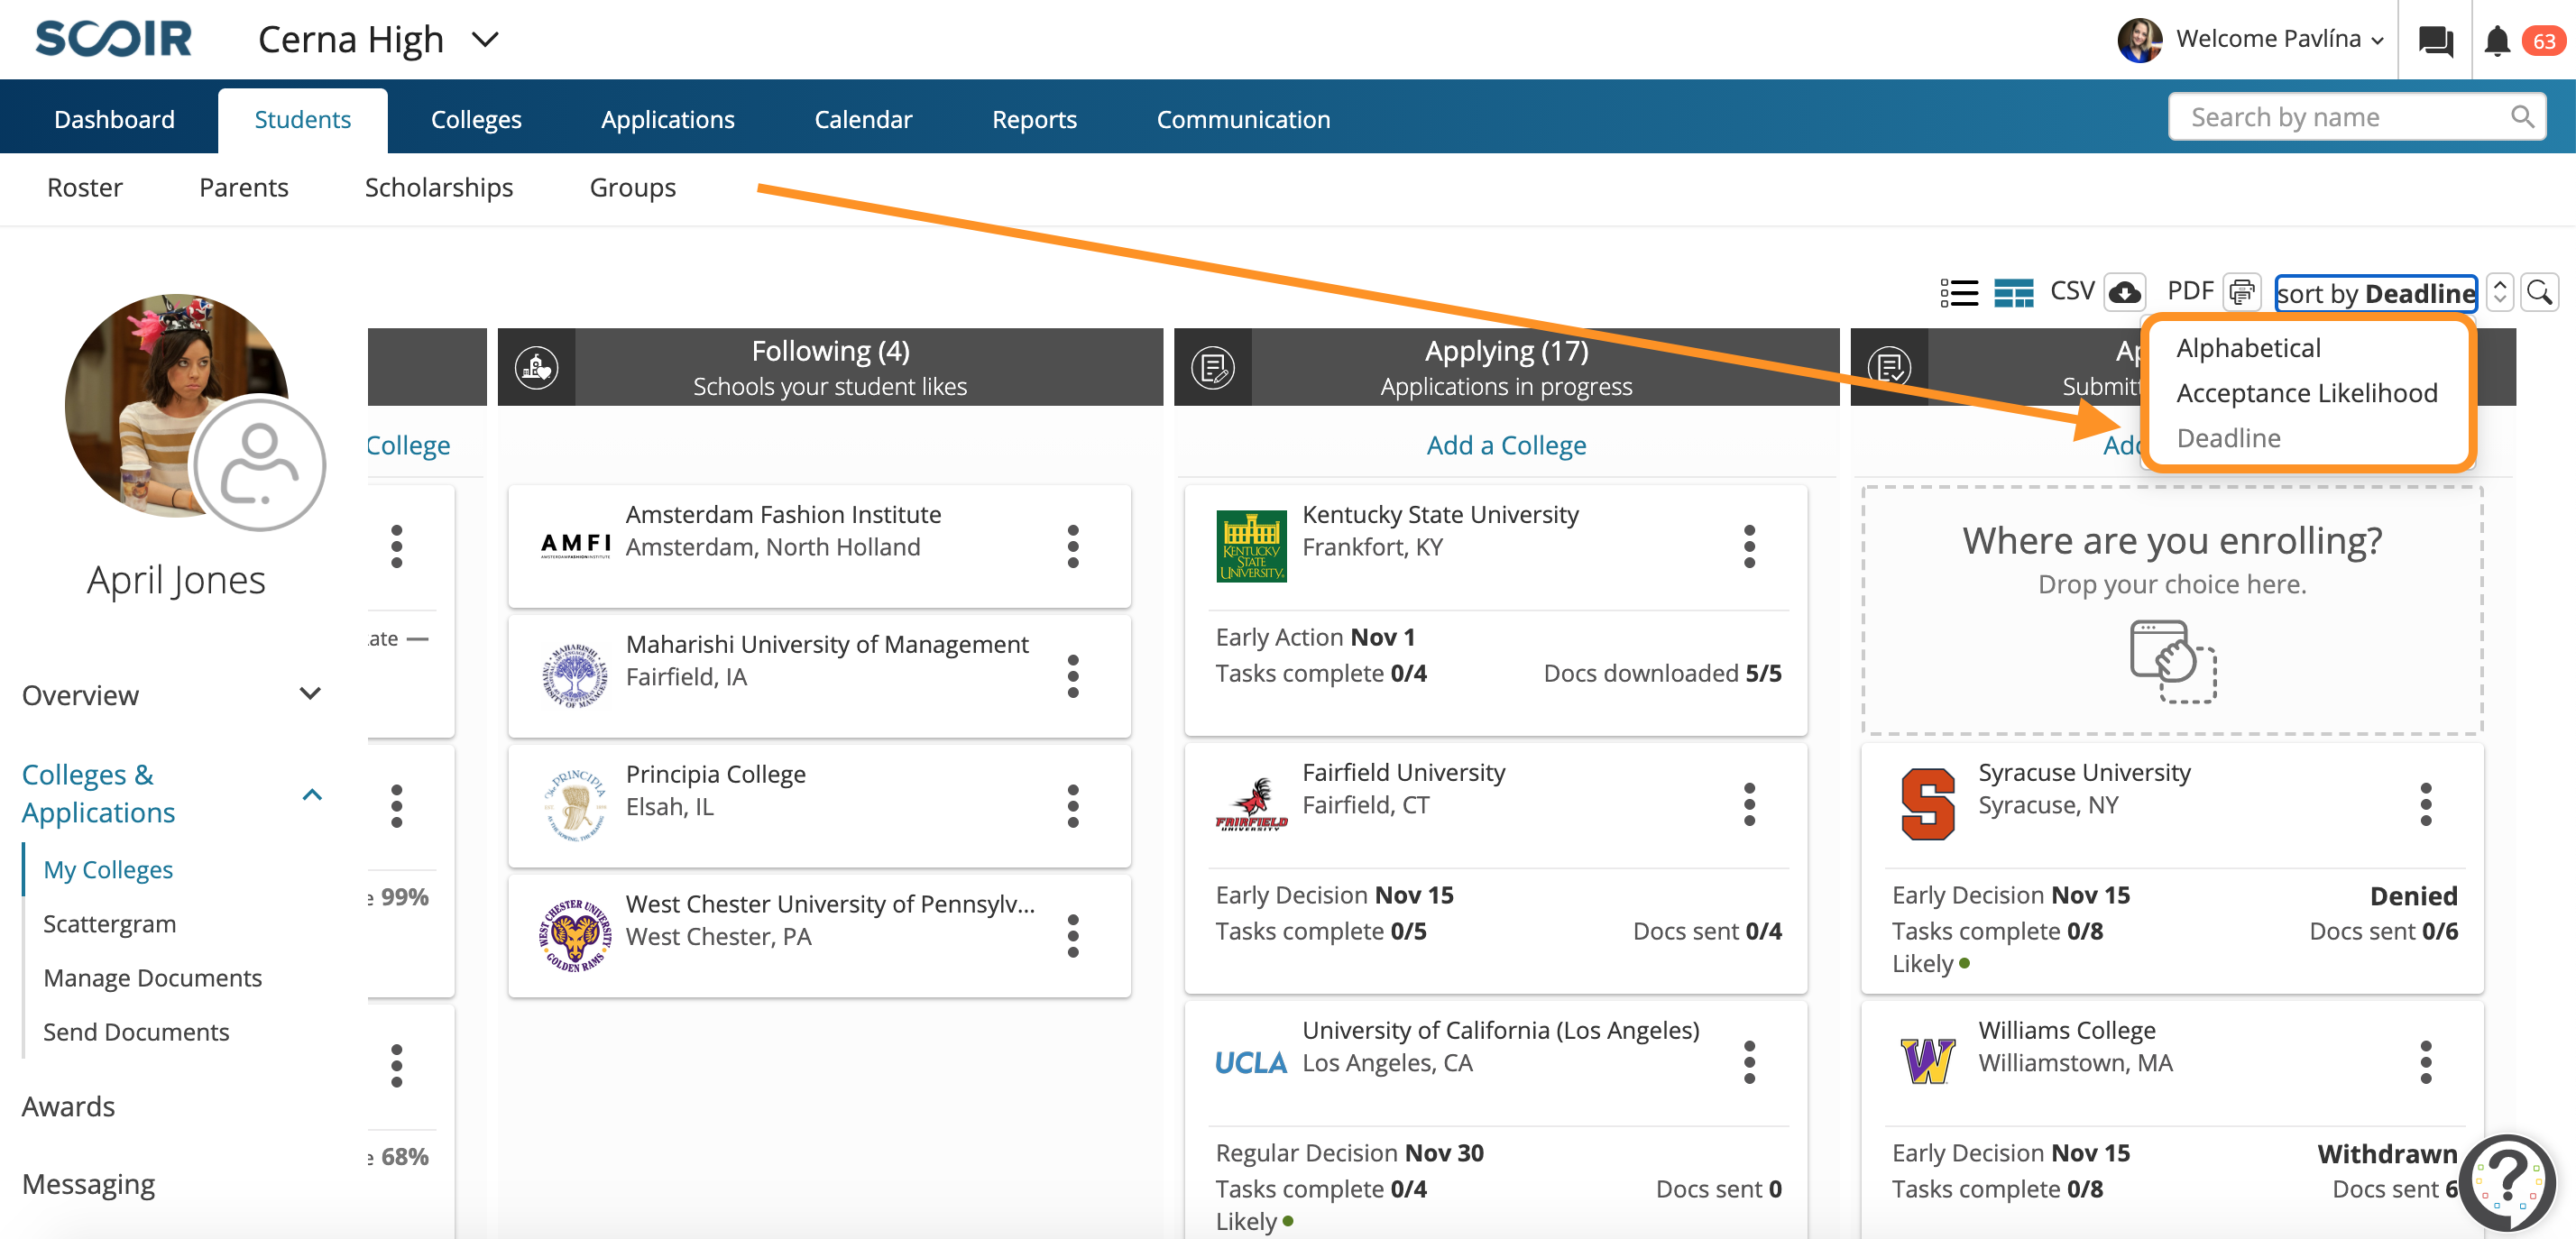Click the sort order stepper arrows

tap(2499, 293)
